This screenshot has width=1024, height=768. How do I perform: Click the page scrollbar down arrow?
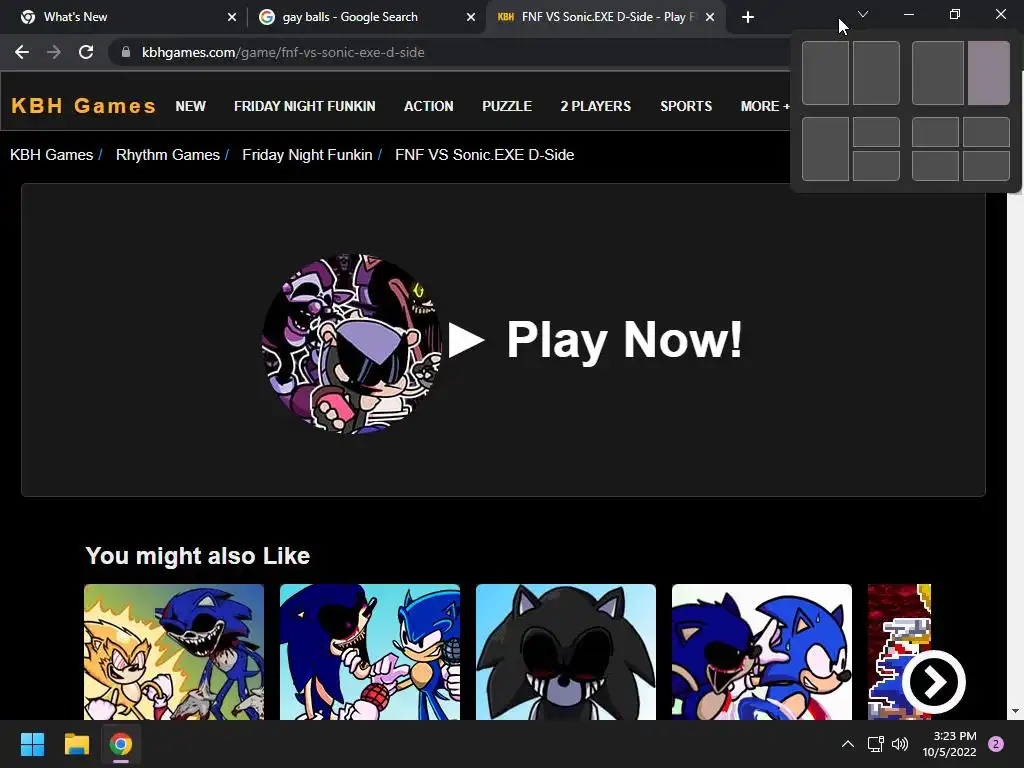tap(1015, 712)
